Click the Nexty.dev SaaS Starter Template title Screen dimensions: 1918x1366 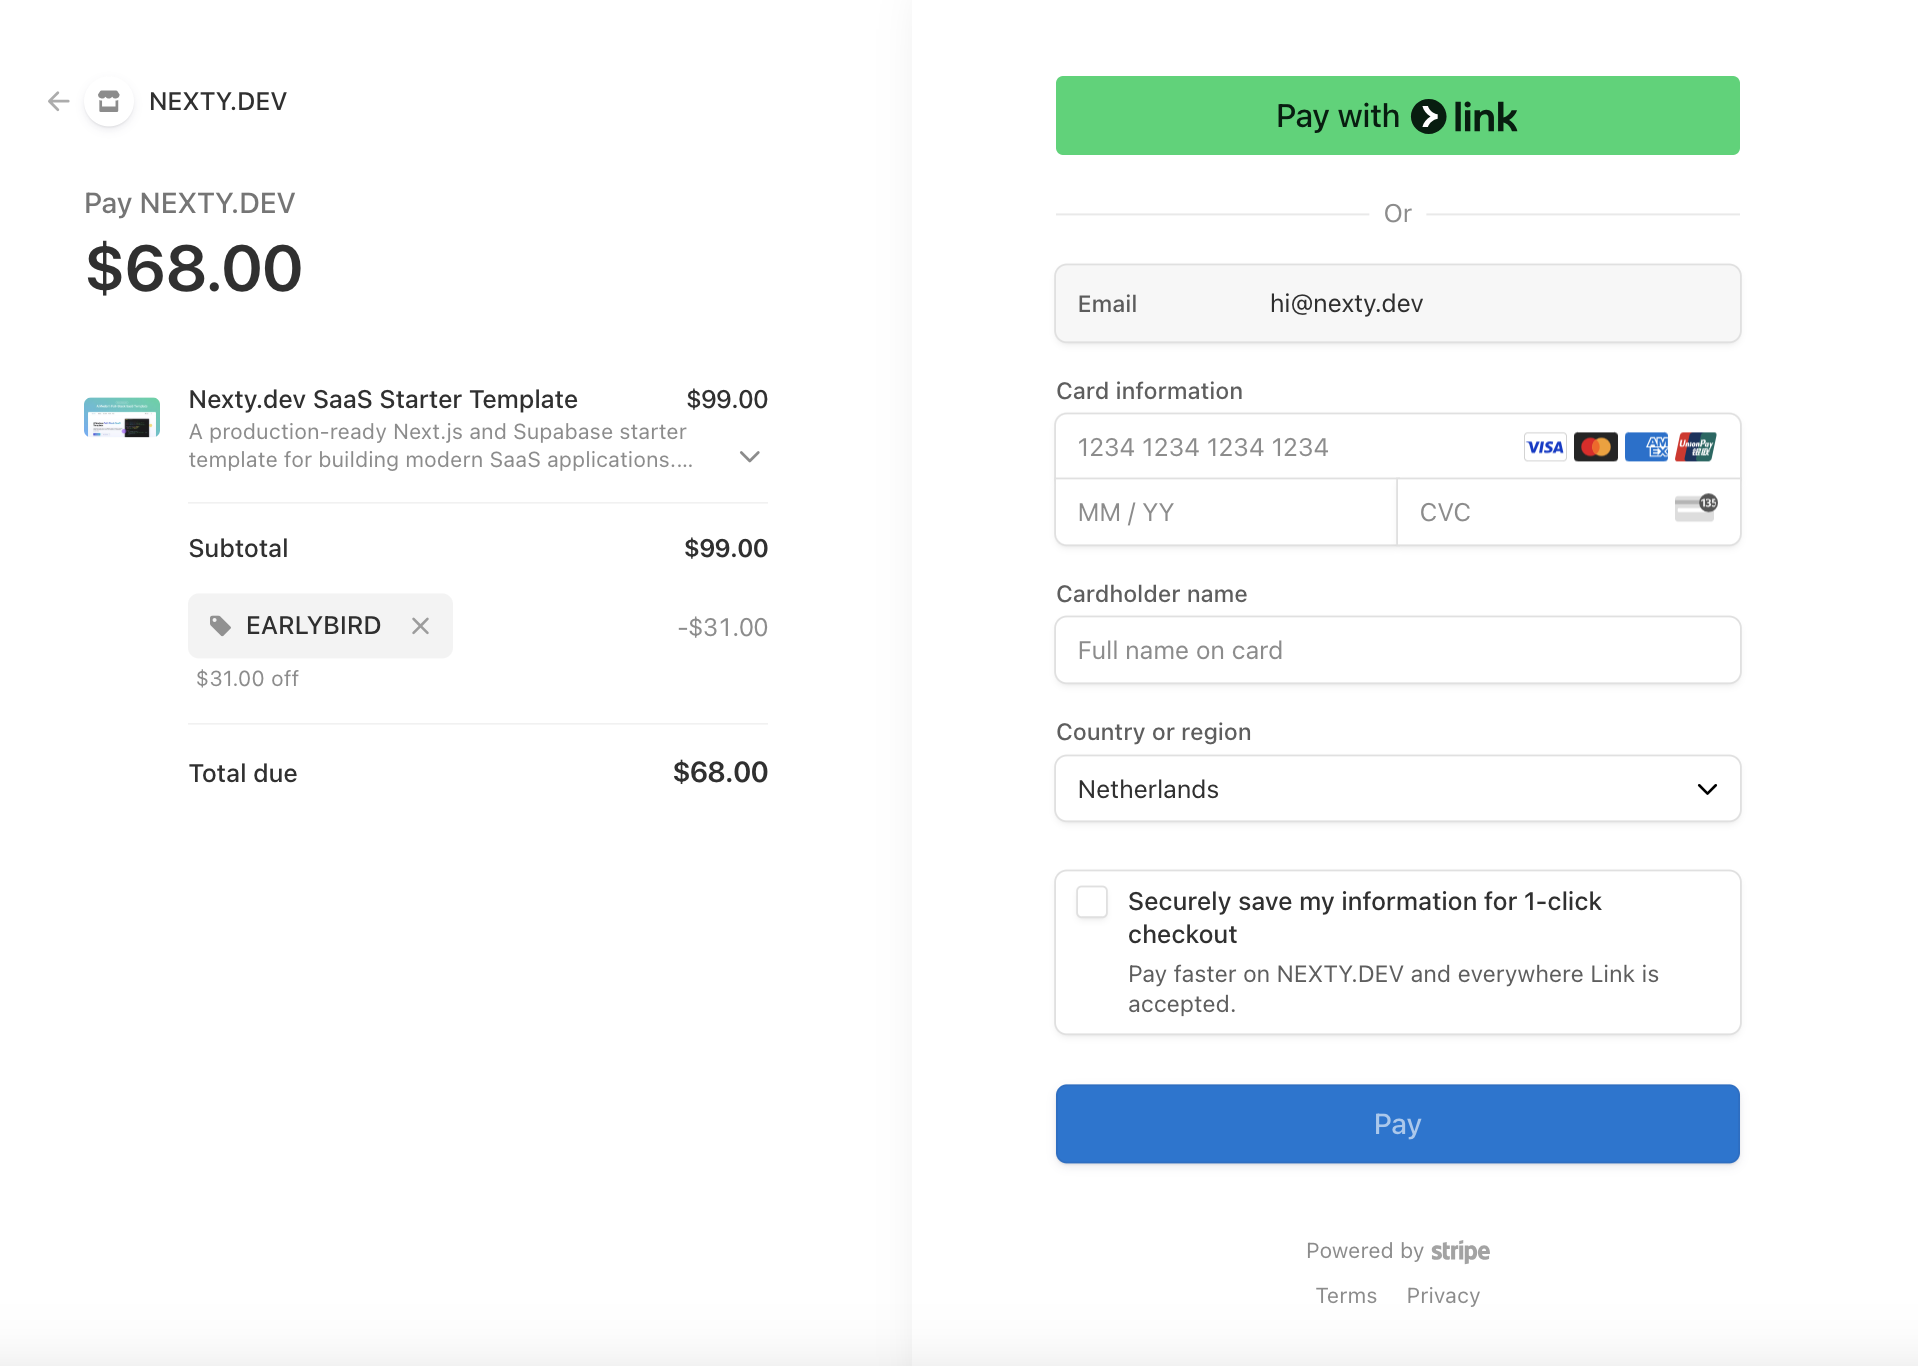coord(383,399)
